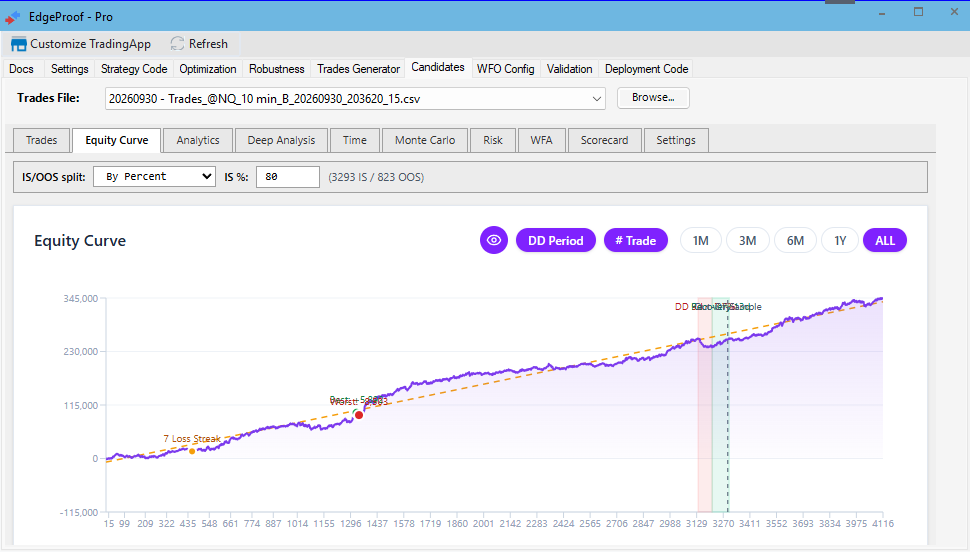Switch to the Trades sub-tab
Screen dimensions: 970x552
[x=41, y=140]
